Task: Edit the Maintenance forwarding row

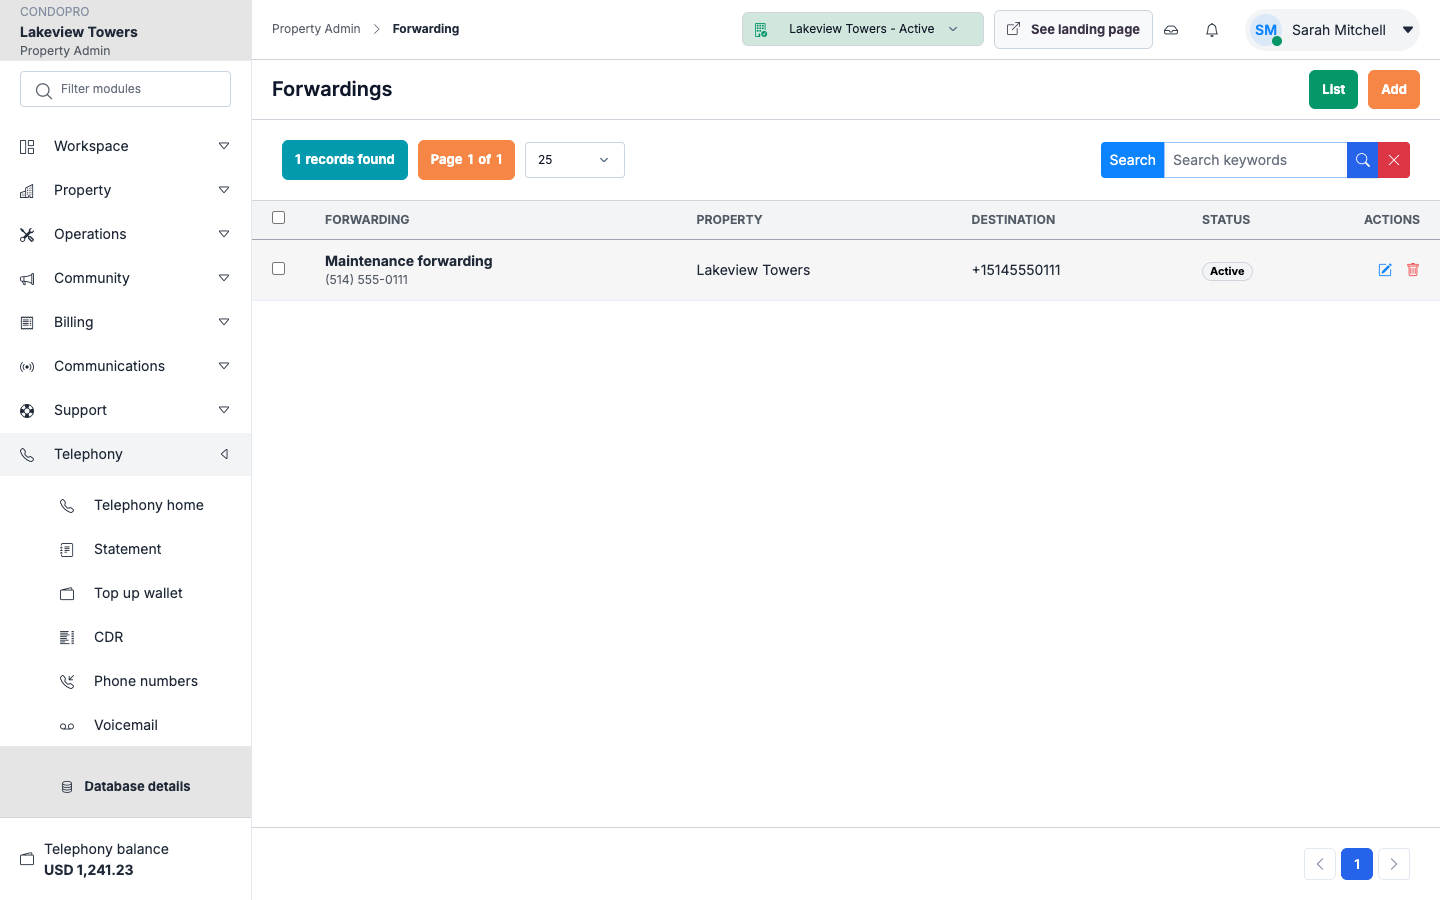Action: click(1385, 270)
